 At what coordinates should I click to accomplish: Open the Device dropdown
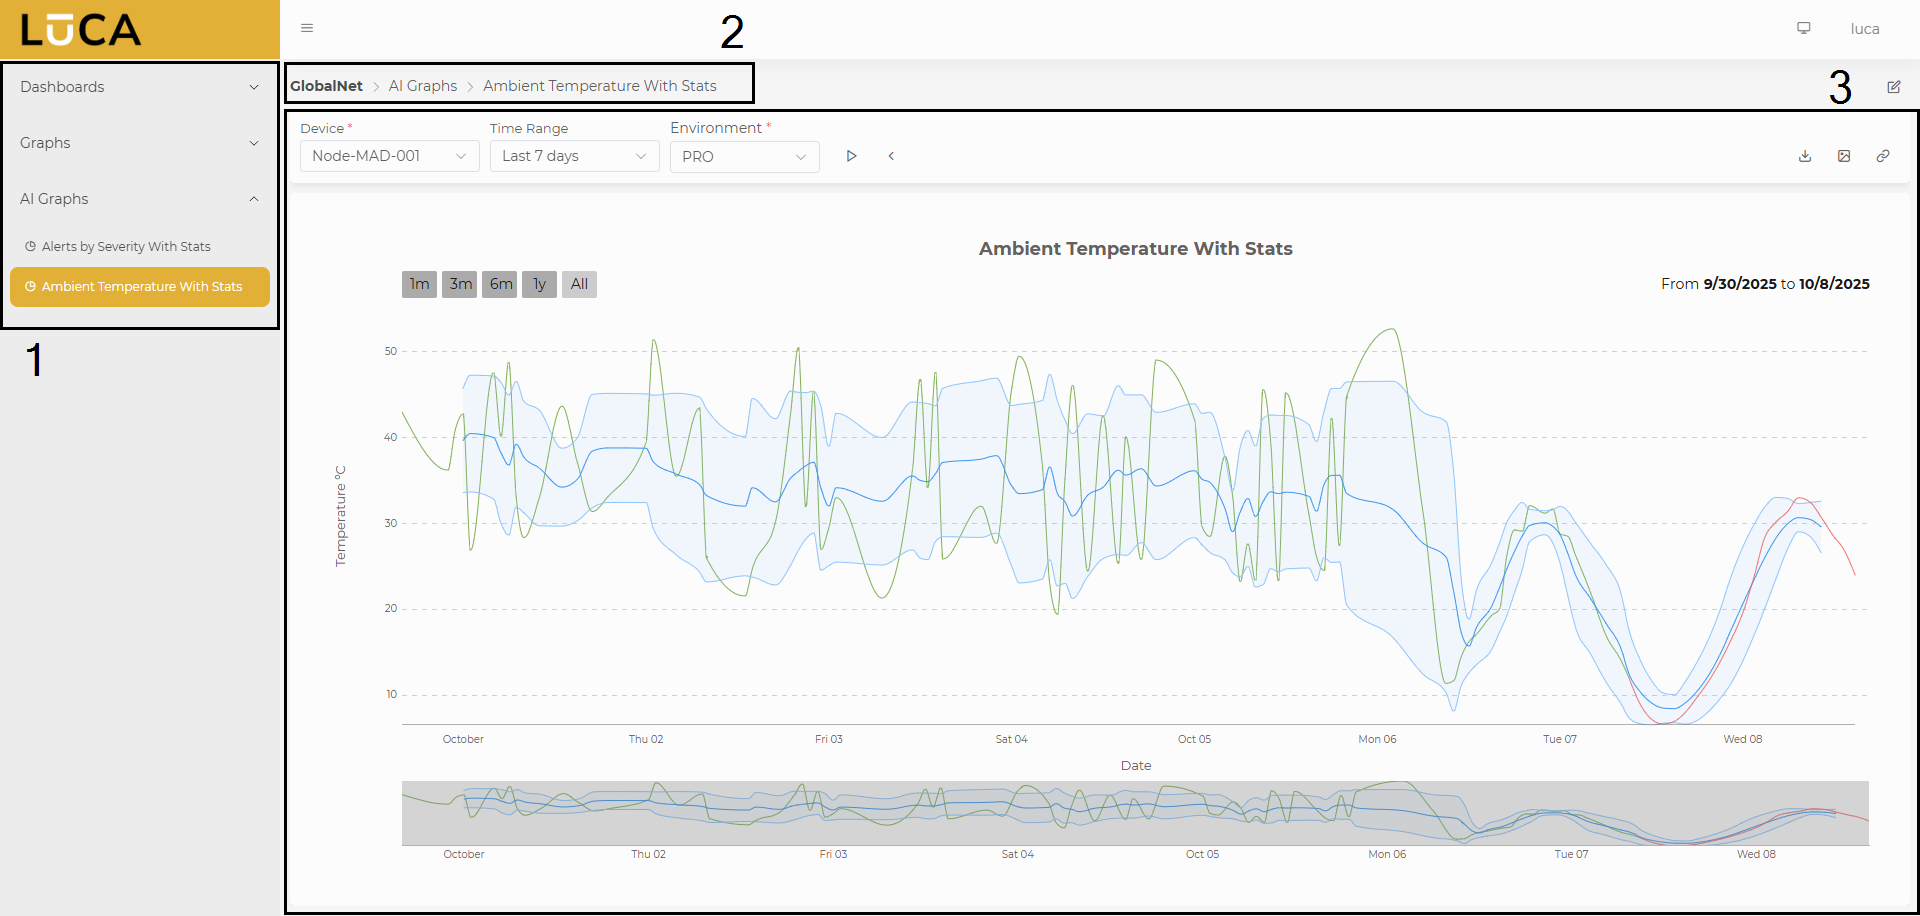tap(389, 156)
